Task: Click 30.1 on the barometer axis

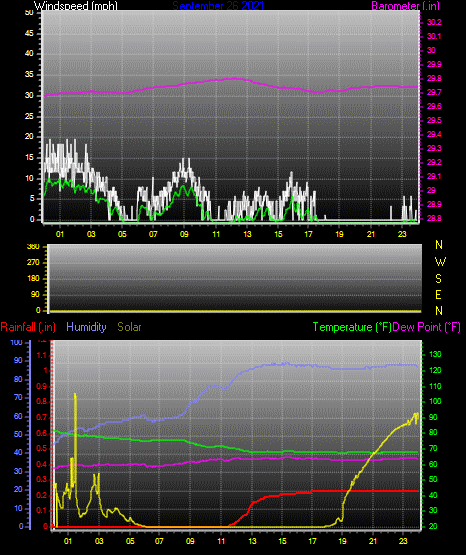Action: click(434, 36)
